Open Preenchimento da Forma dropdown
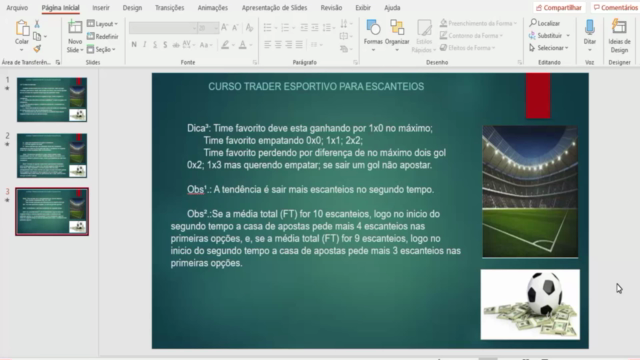The image size is (640, 360). 478,23
